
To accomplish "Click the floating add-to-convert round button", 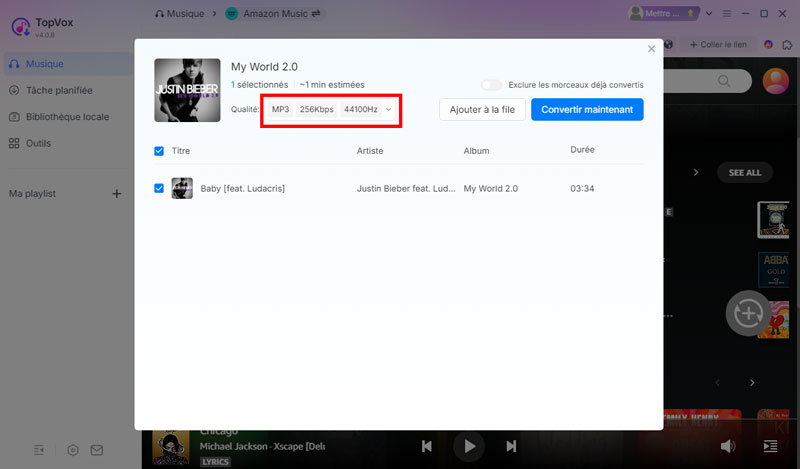I will pyautogui.click(x=748, y=313).
